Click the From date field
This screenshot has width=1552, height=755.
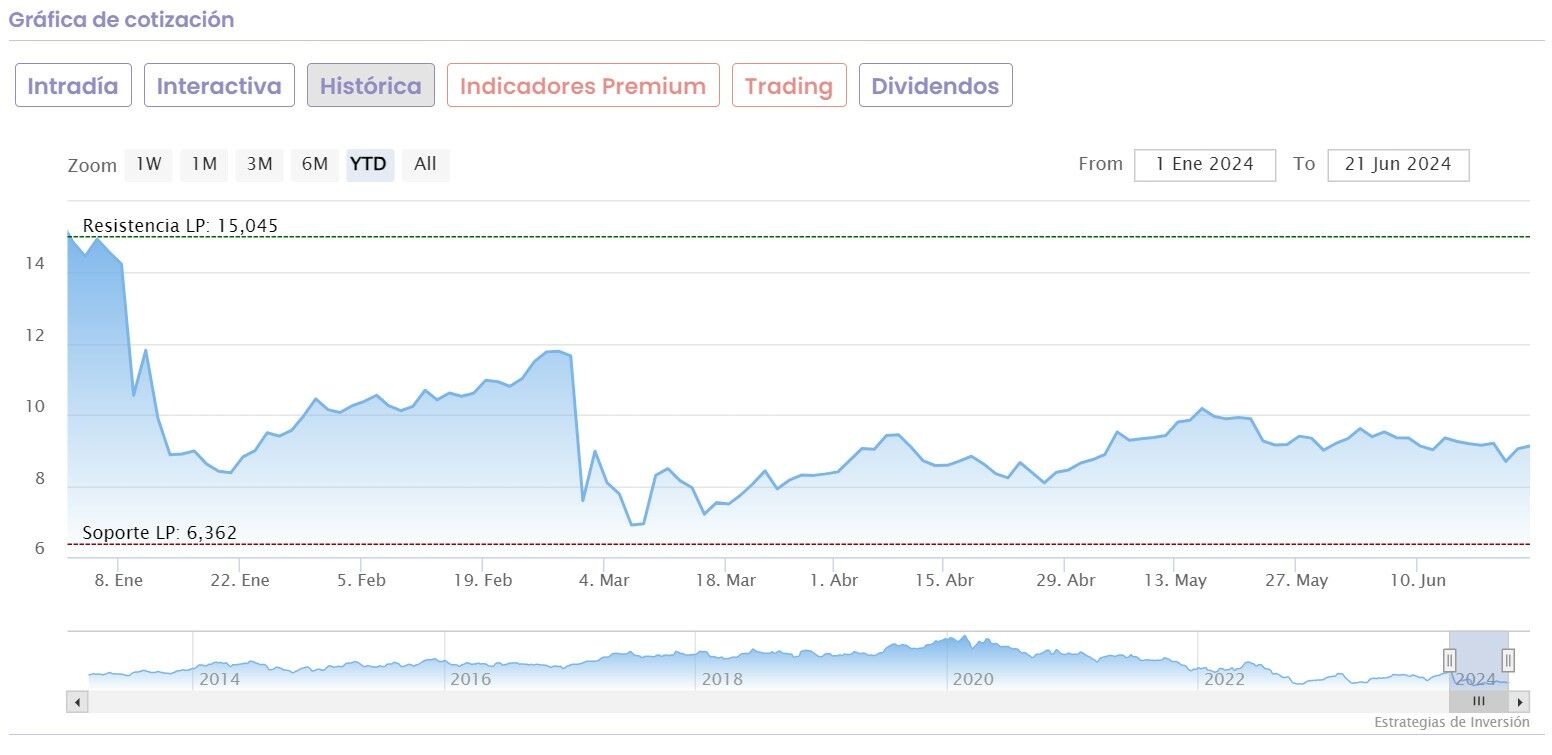[x=1204, y=165]
